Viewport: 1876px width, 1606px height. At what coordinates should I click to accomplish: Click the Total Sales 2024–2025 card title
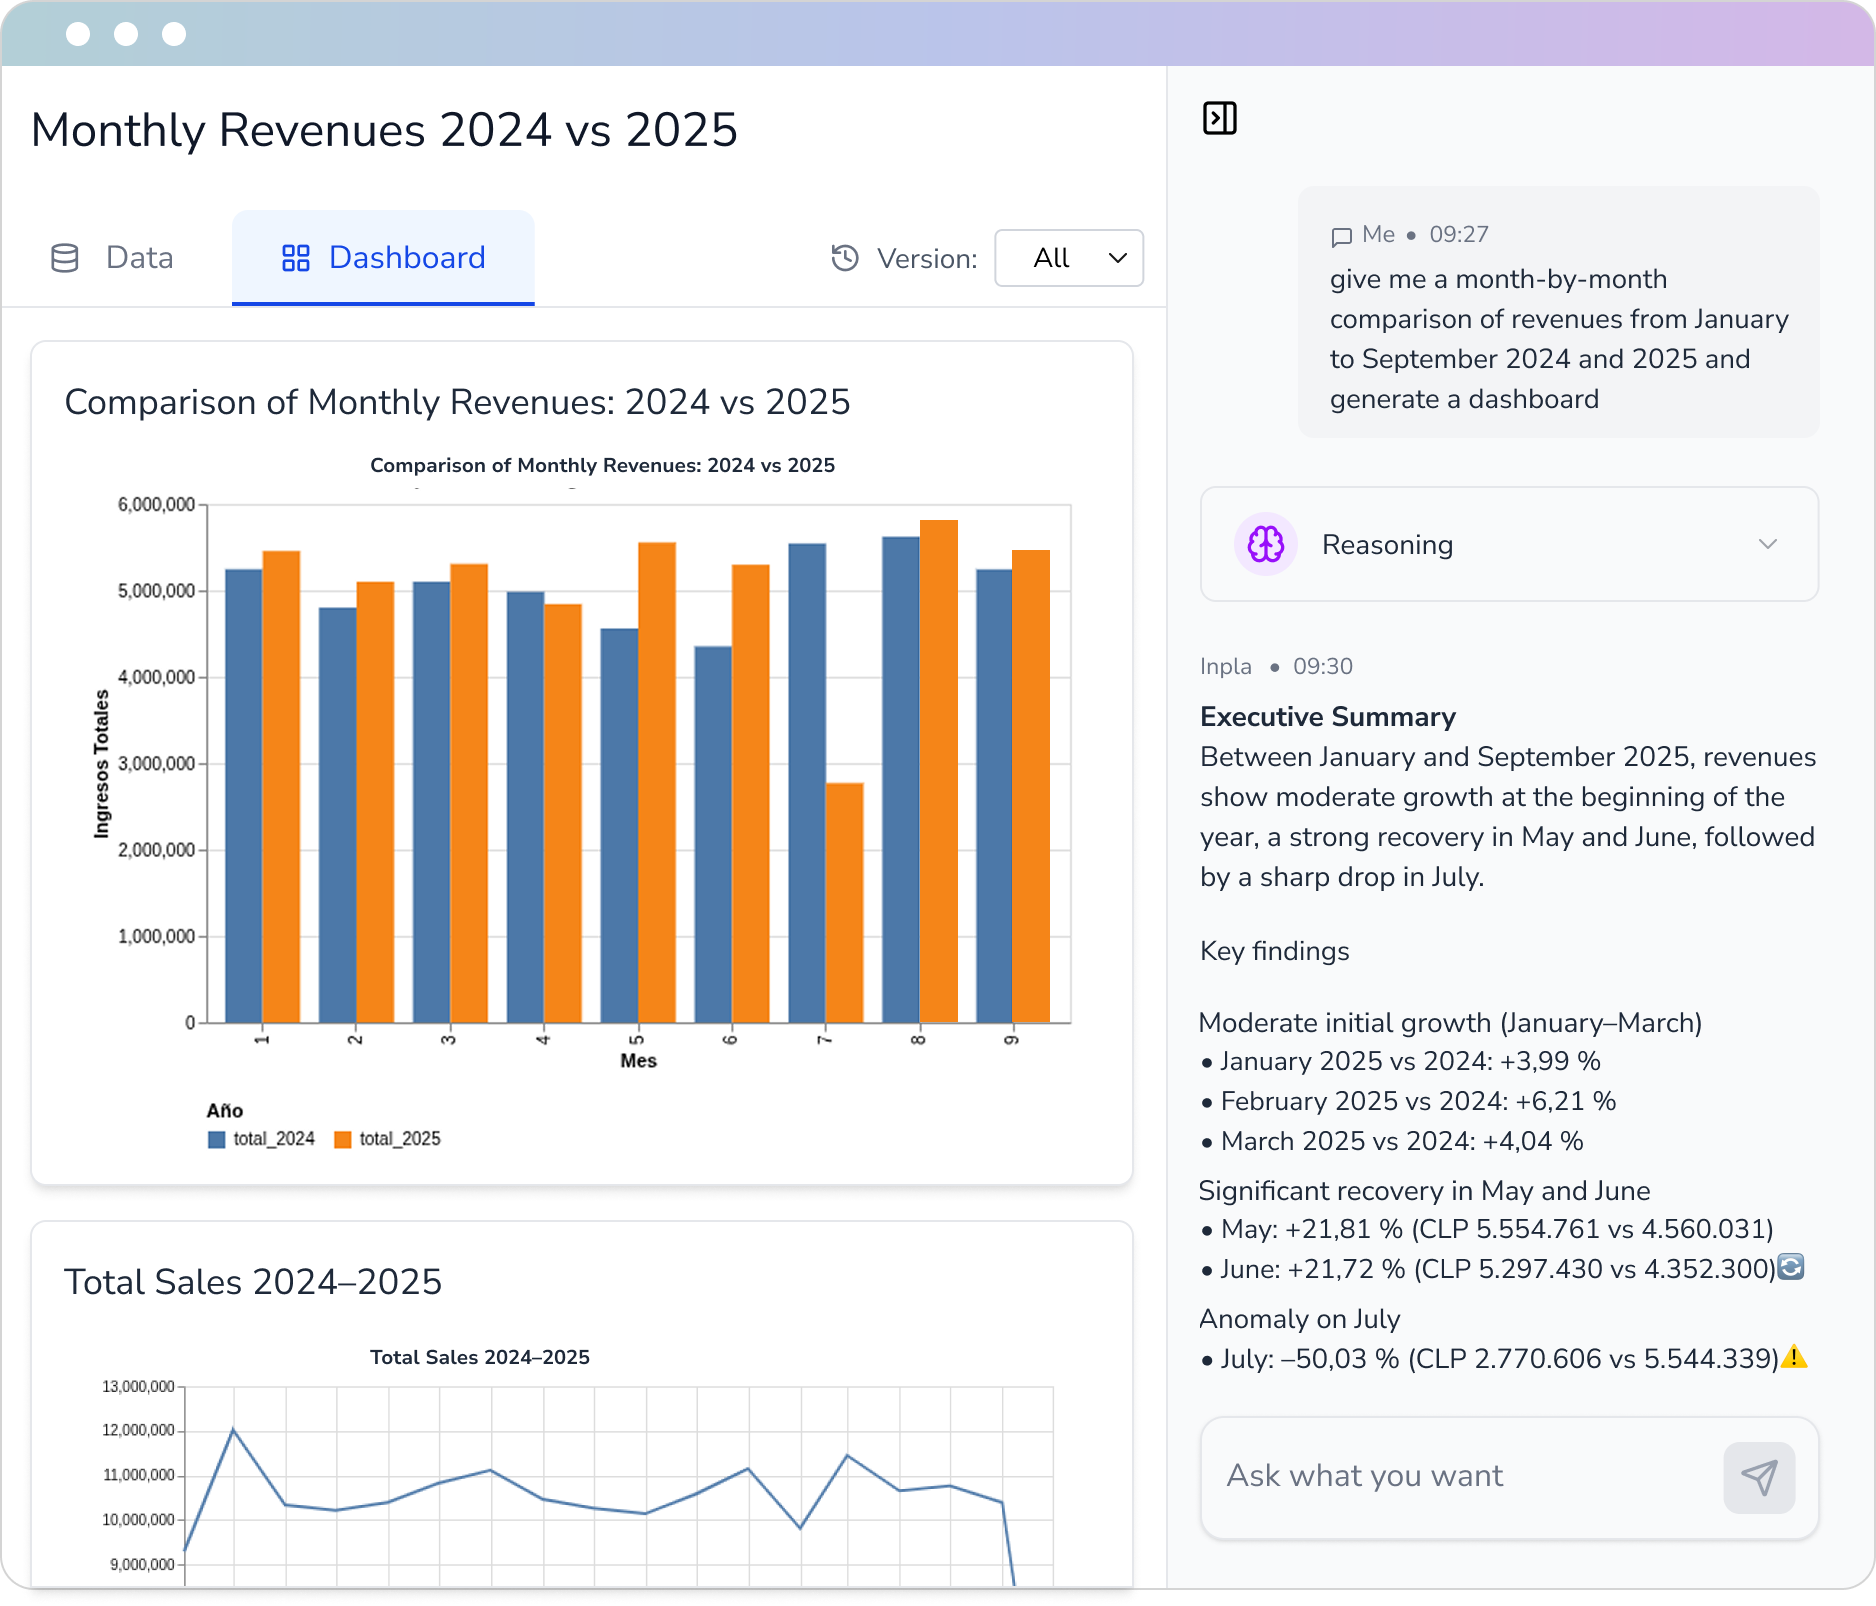pyautogui.click(x=253, y=1281)
